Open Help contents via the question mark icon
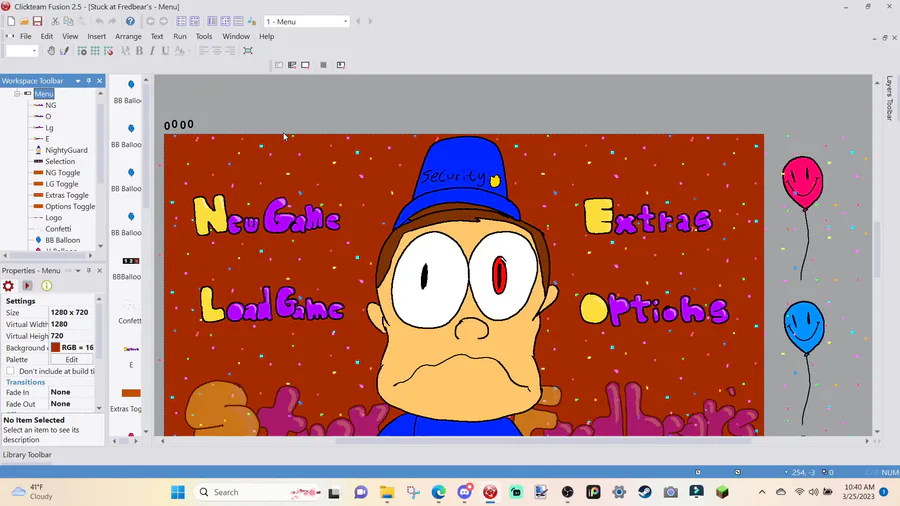This screenshot has width=900, height=506. (x=130, y=21)
